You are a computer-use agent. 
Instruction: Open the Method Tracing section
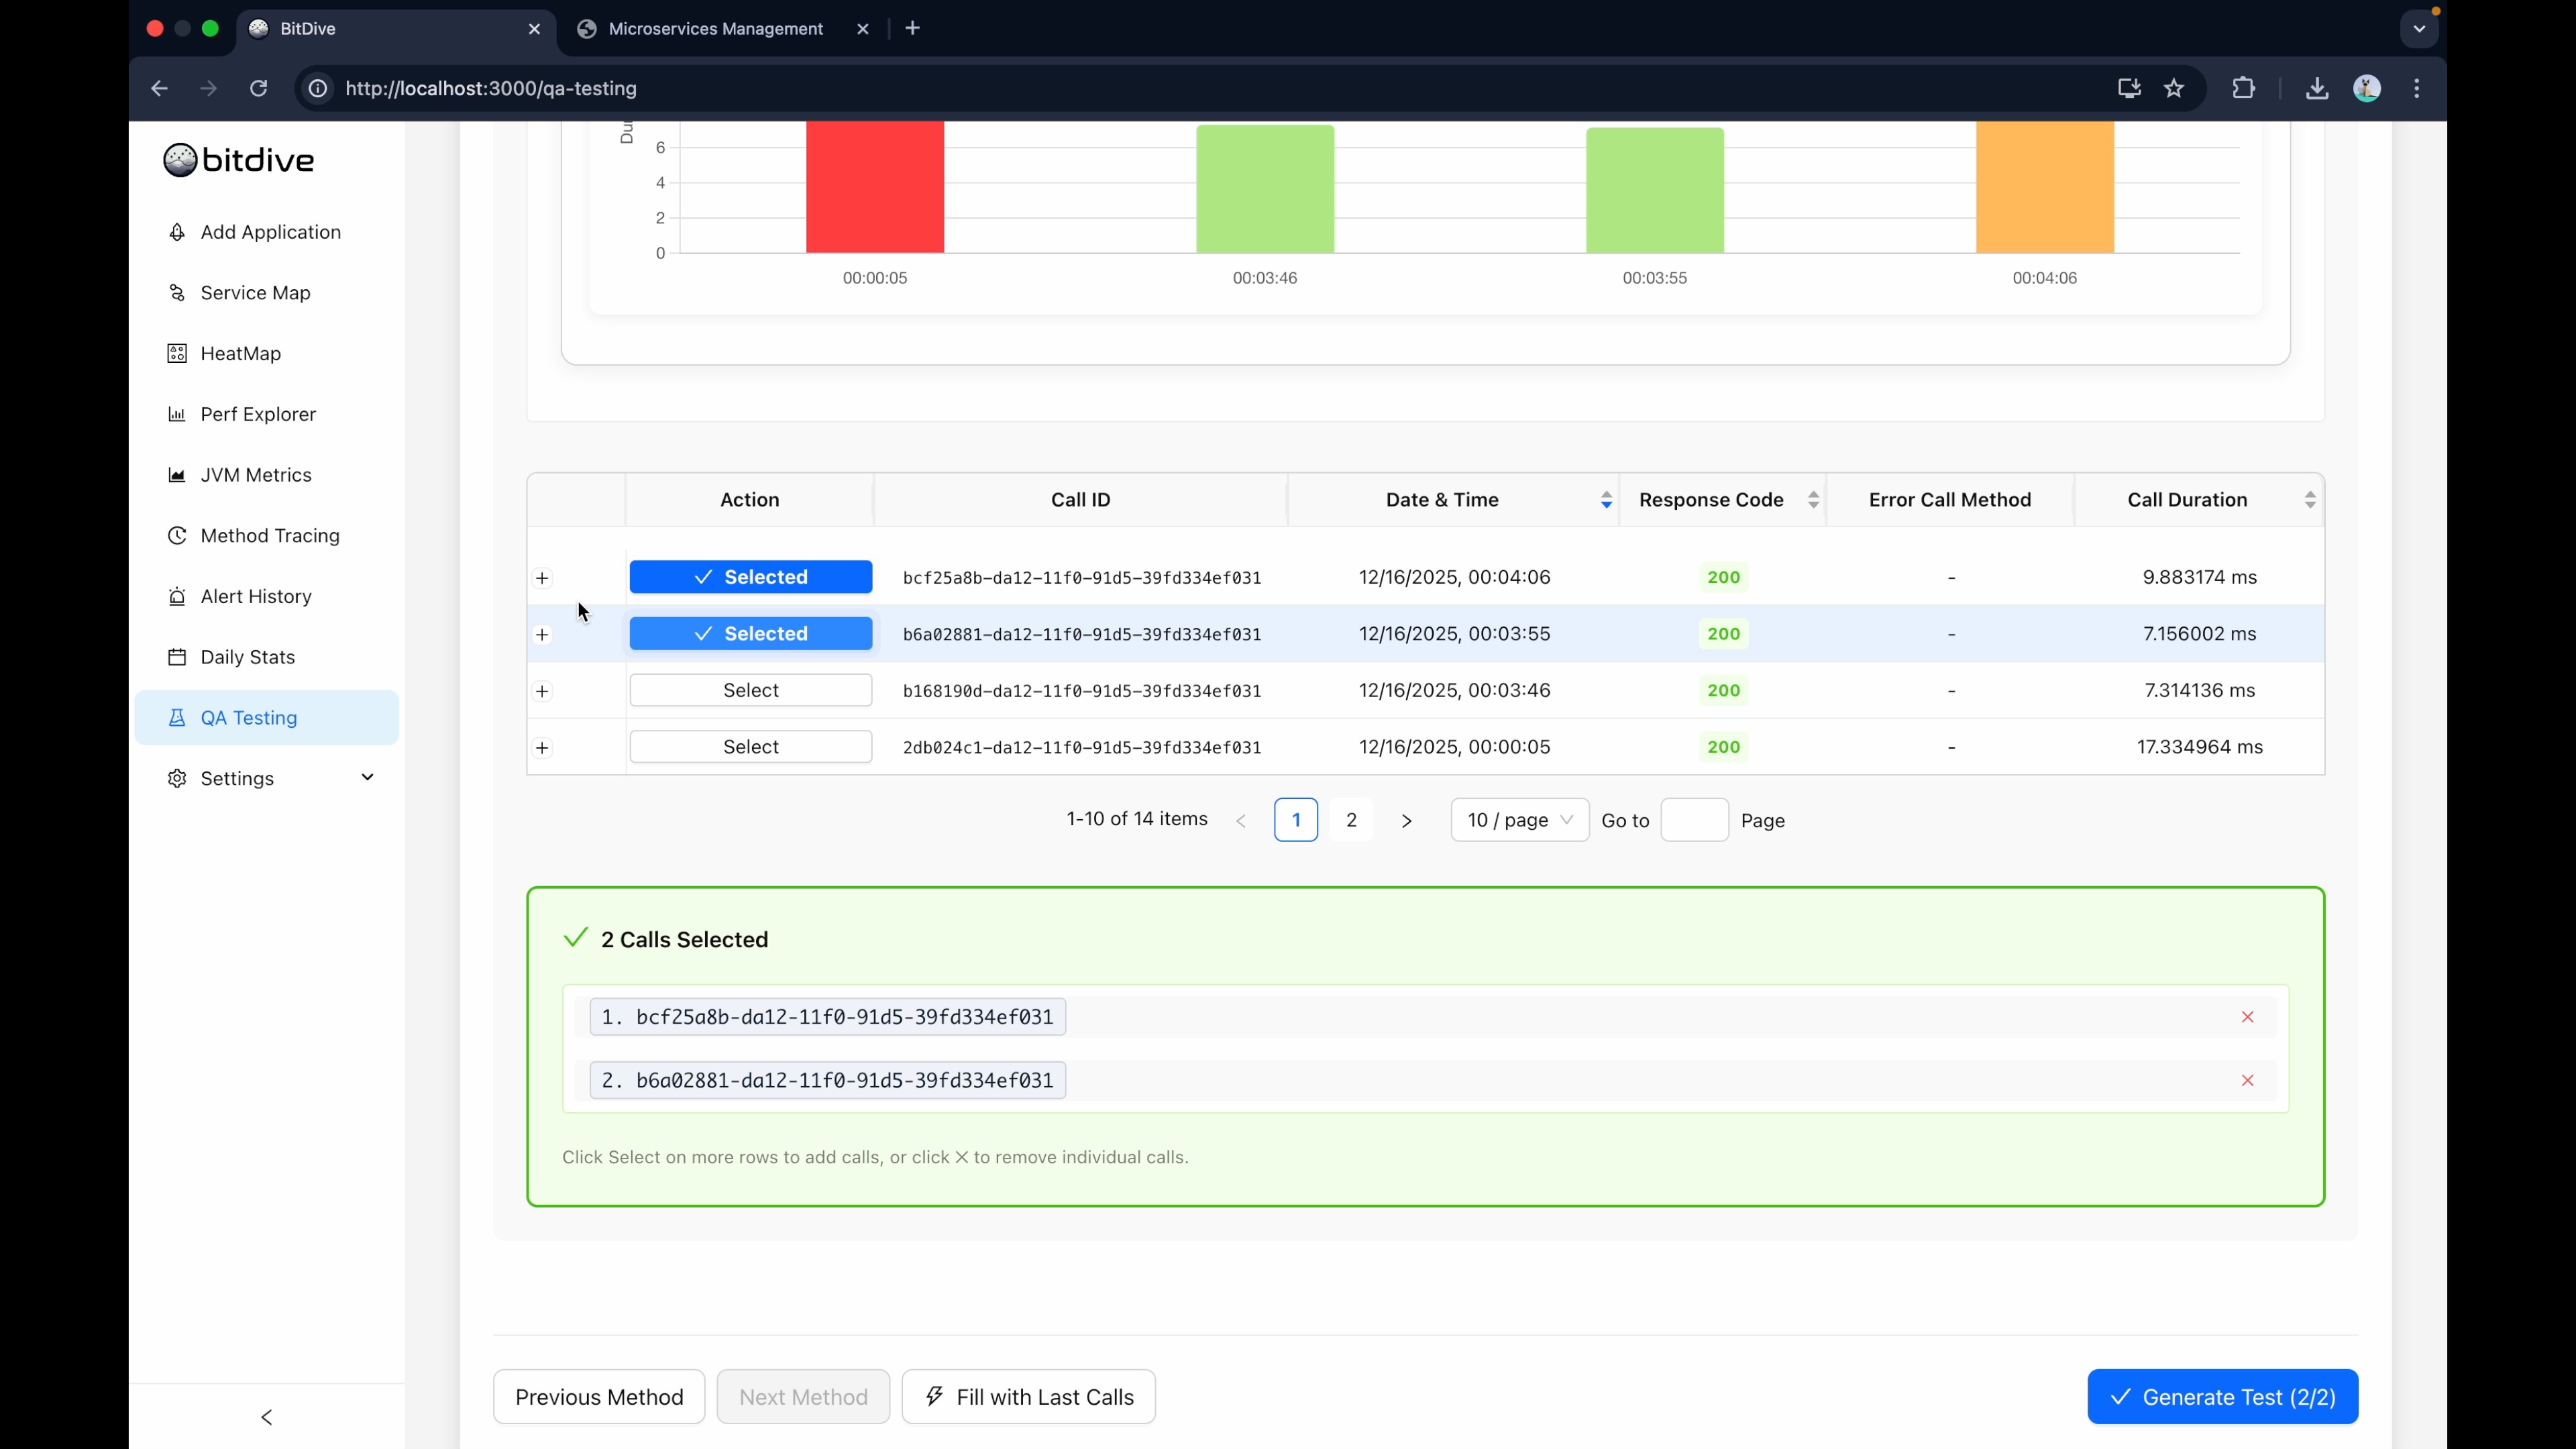click(x=271, y=535)
